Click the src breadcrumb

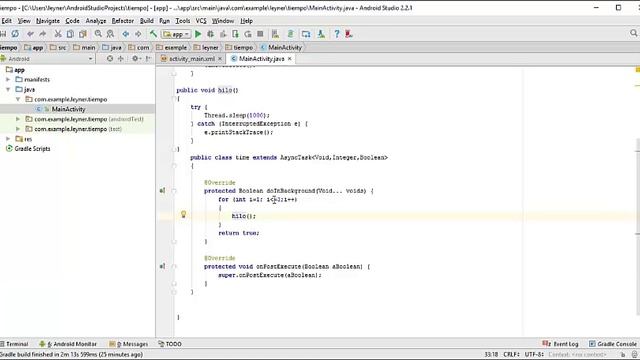tap(58, 48)
